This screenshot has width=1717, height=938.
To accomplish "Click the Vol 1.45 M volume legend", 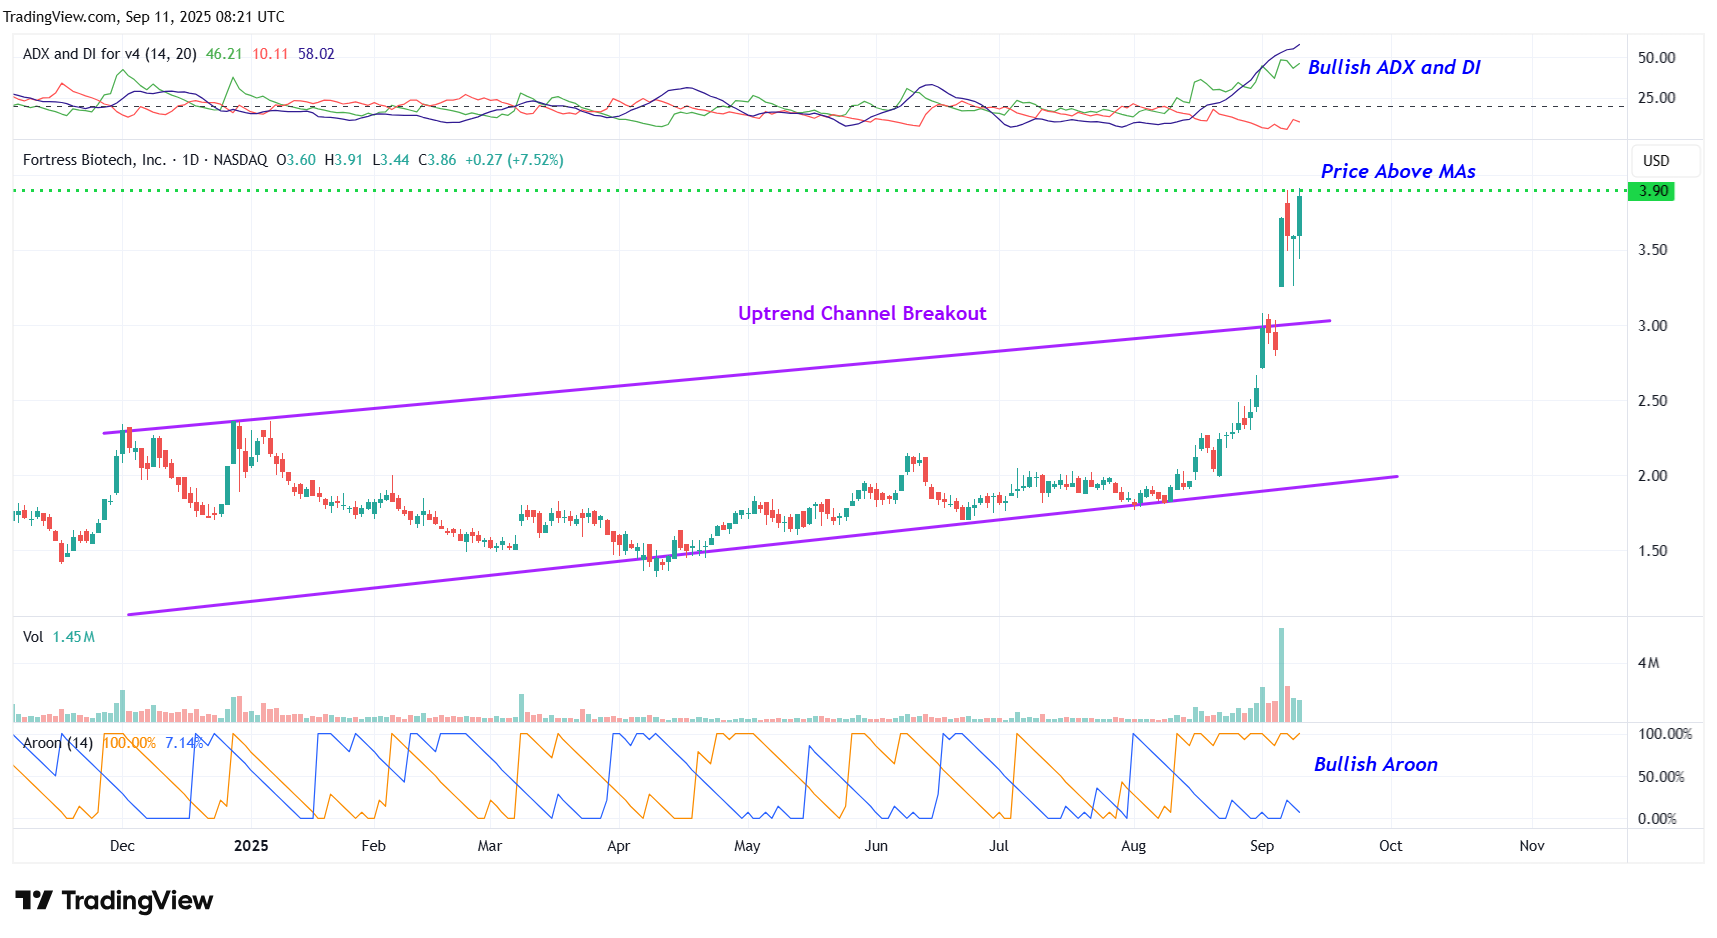I will pos(59,637).
